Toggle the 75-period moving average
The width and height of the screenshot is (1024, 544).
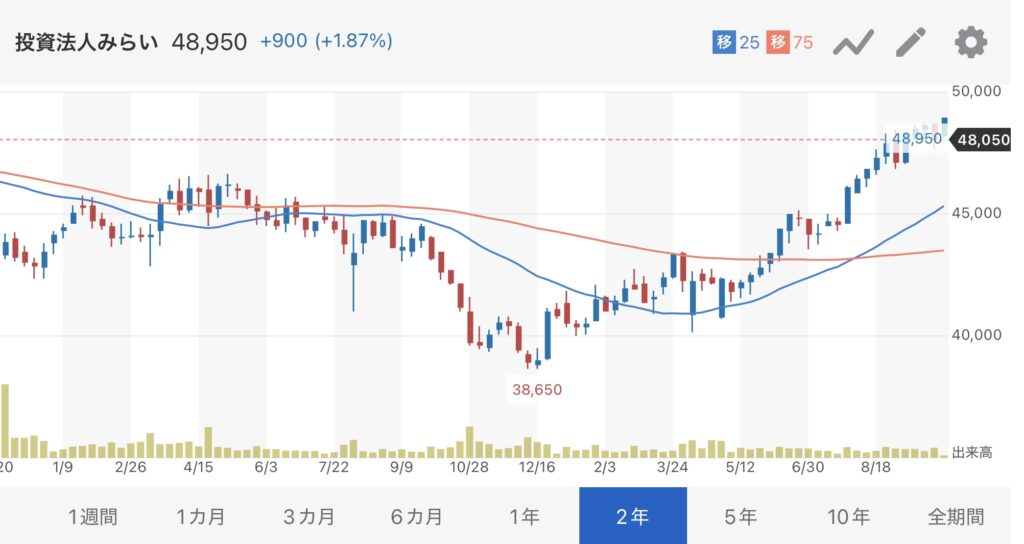click(x=790, y=43)
